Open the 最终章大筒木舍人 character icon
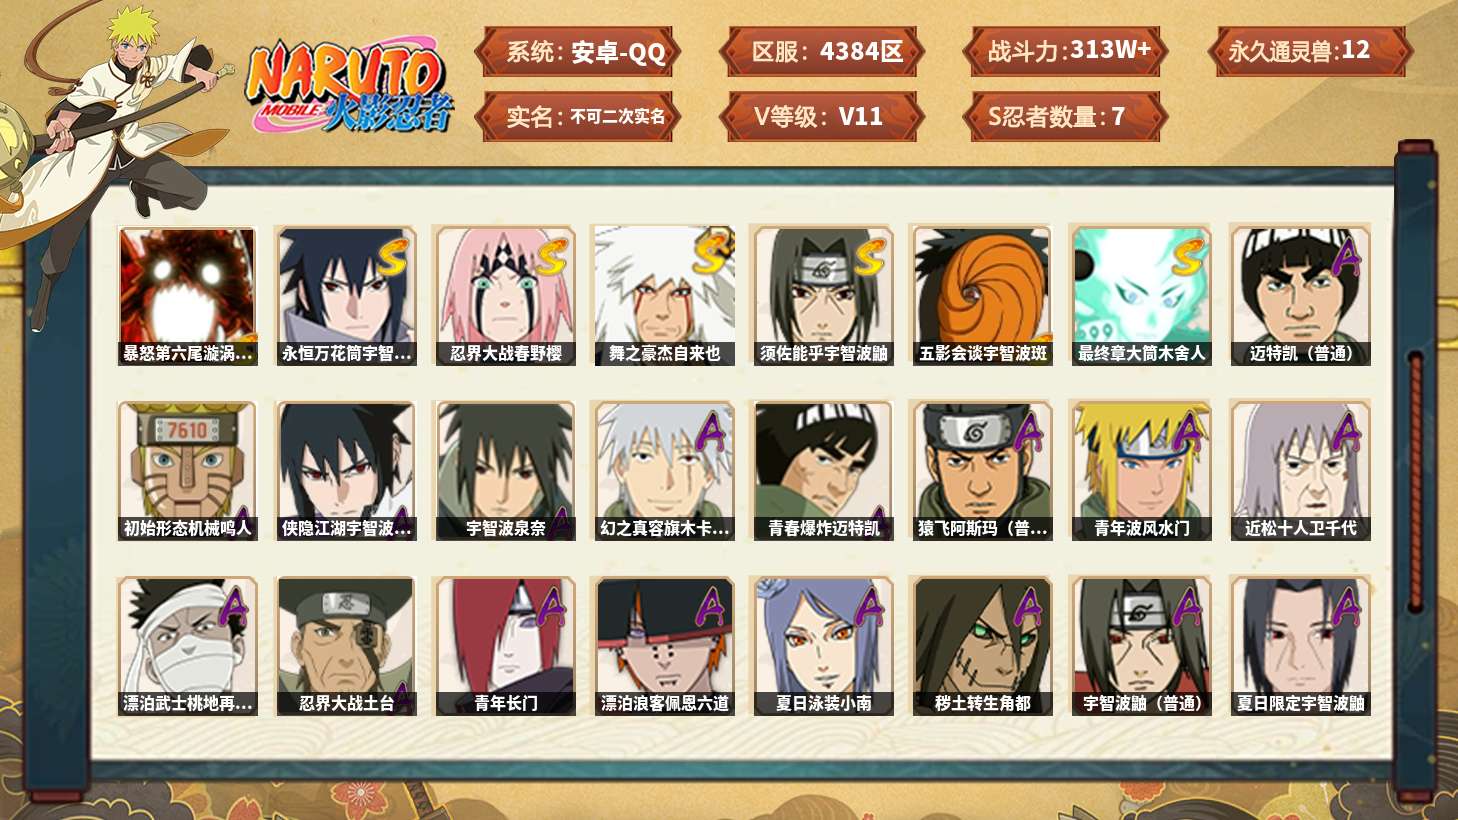Image resolution: width=1458 pixels, height=820 pixels. tap(1141, 296)
